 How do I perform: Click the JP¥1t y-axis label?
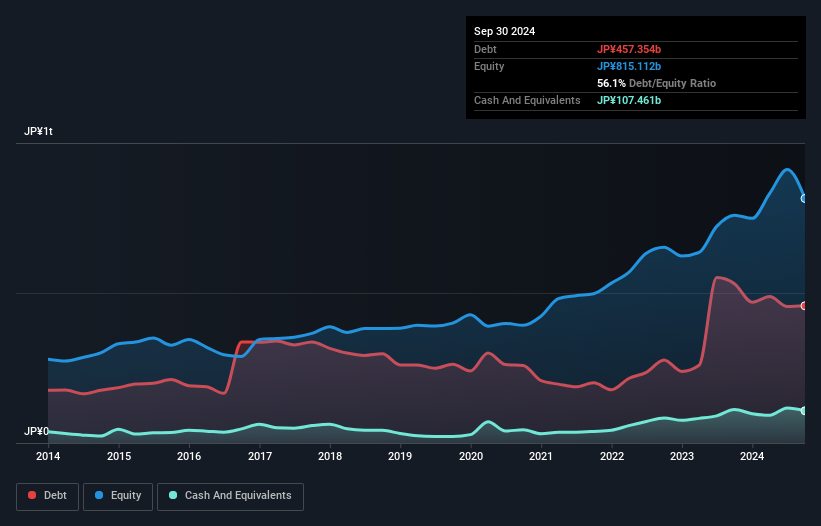pos(38,131)
